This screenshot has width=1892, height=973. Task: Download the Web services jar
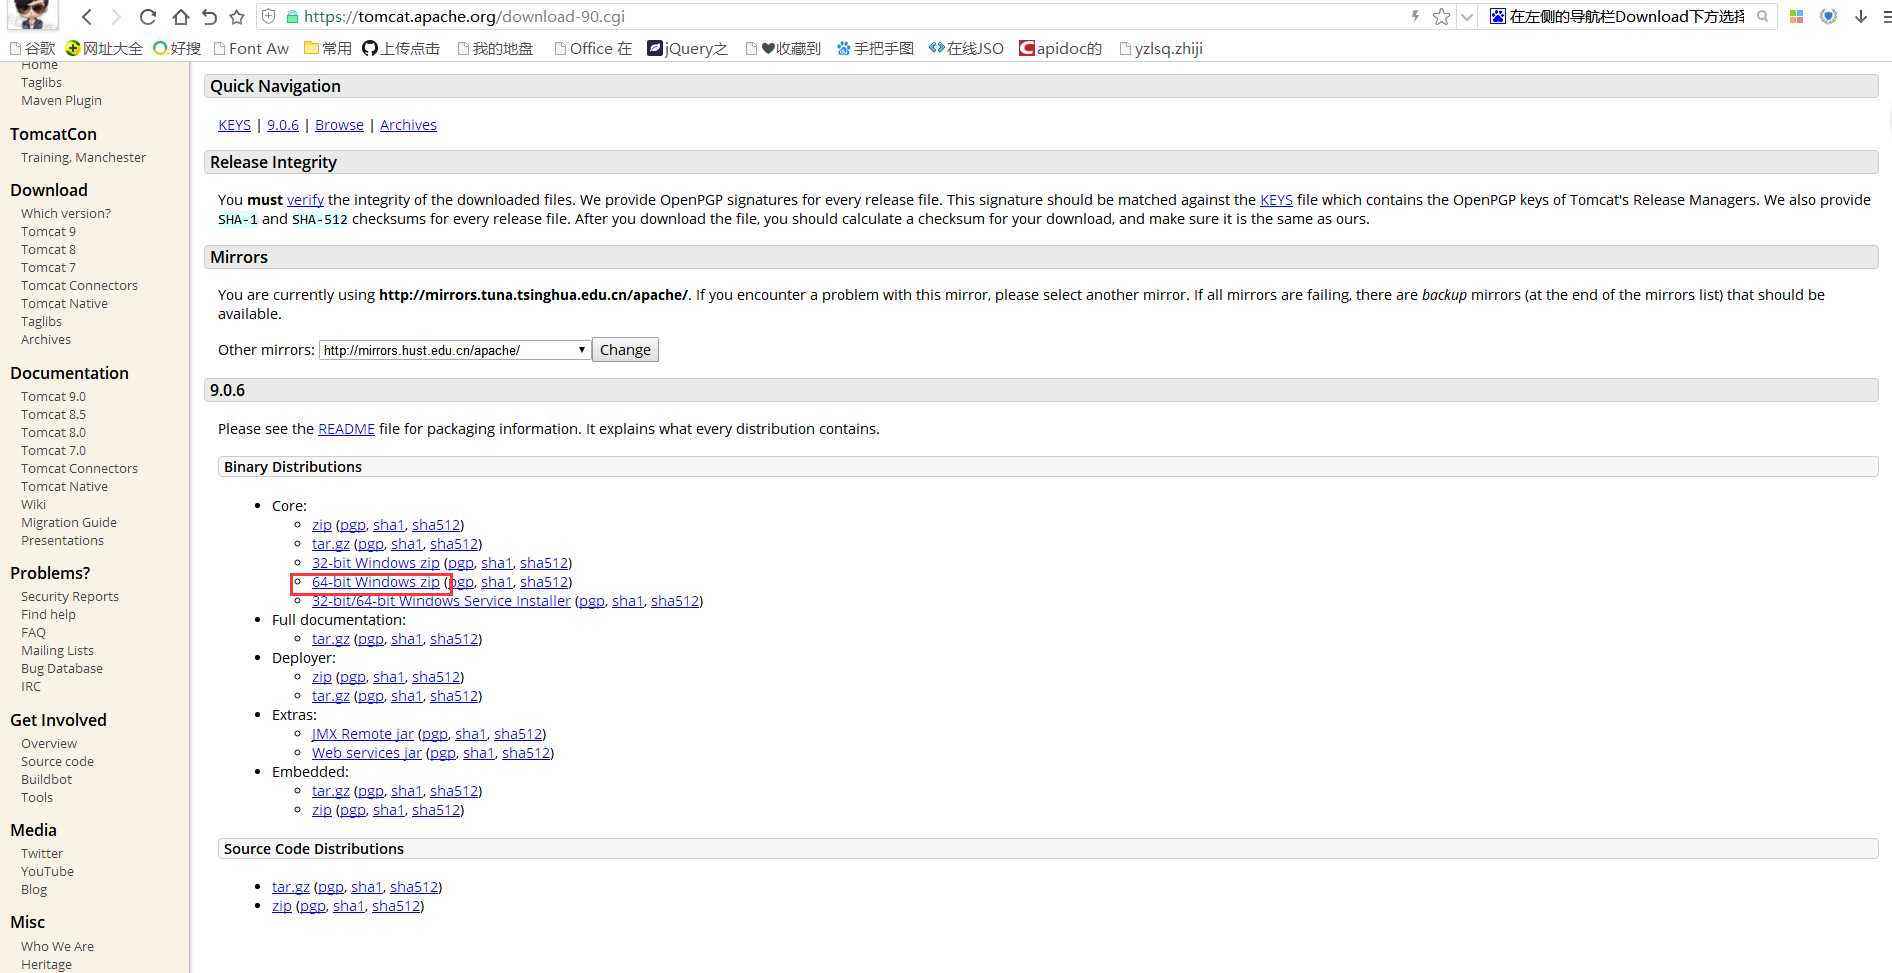[366, 753]
